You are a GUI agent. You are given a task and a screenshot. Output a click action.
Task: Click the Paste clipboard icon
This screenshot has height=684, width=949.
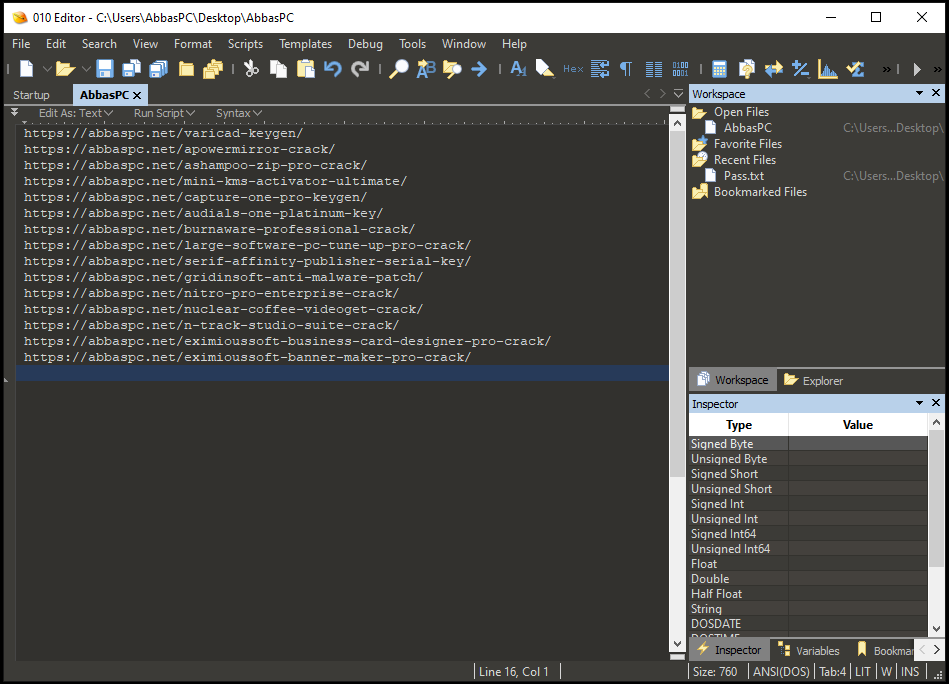click(306, 69)
